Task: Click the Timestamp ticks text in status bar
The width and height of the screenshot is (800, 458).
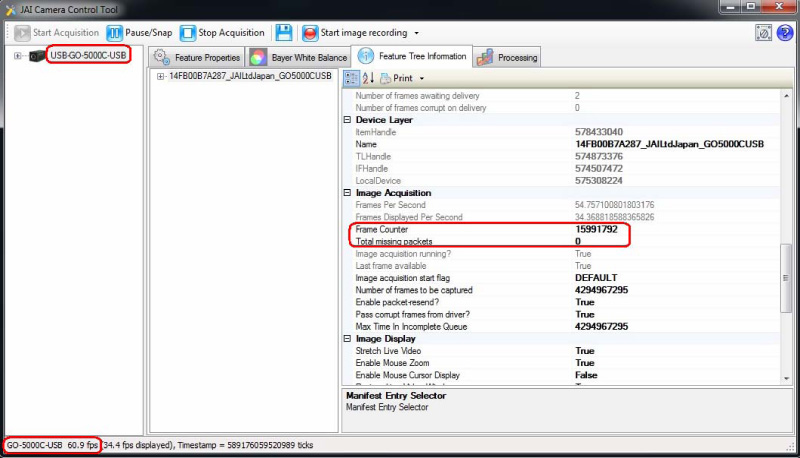Action: 245,445
